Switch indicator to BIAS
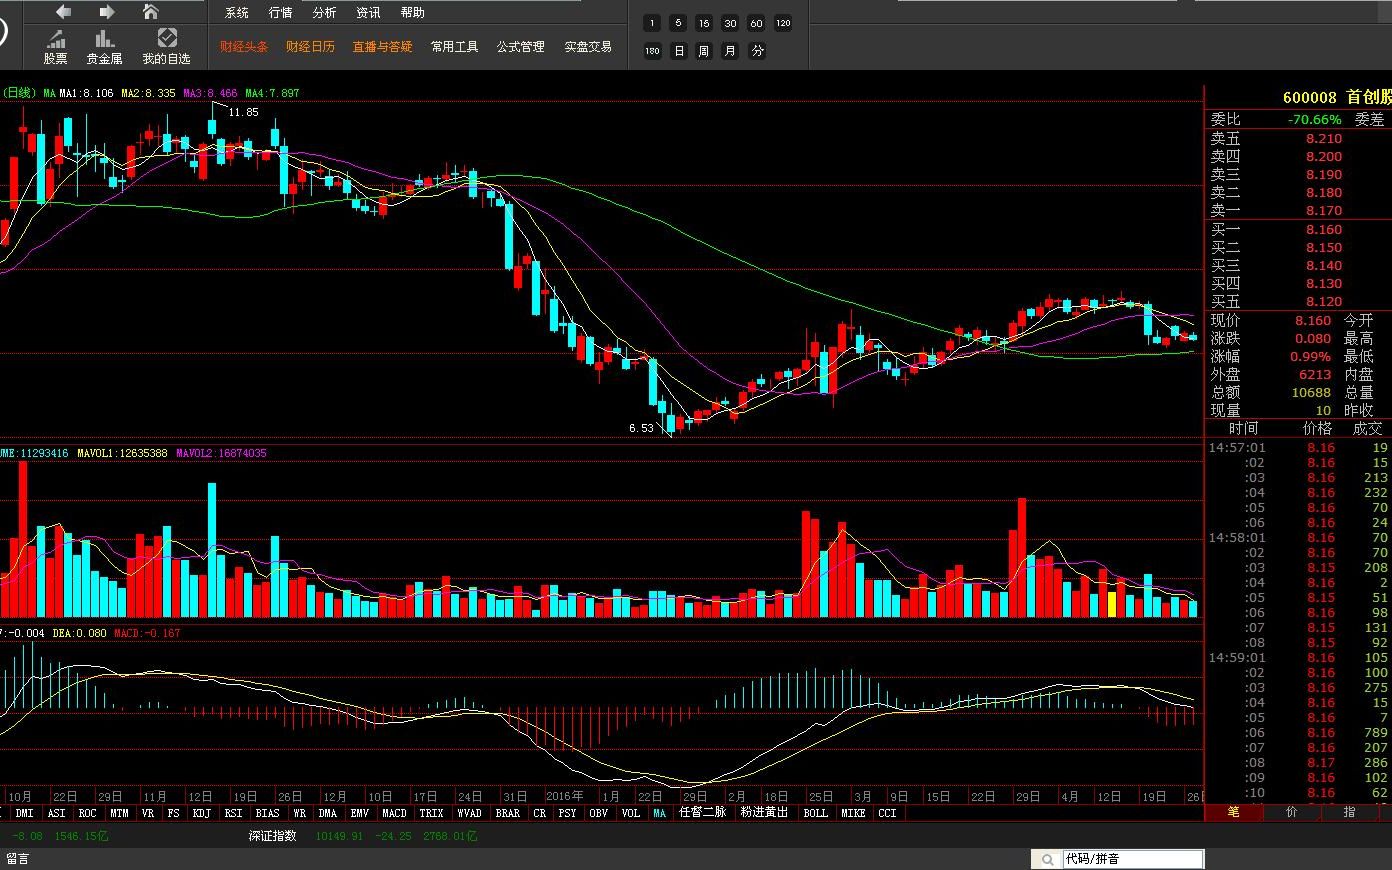Screen dimensions: 1392x870 [268, 813]
